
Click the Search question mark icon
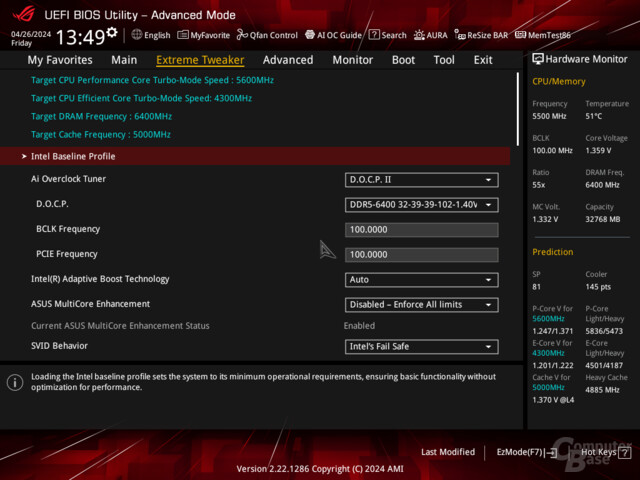coord(374,35)
